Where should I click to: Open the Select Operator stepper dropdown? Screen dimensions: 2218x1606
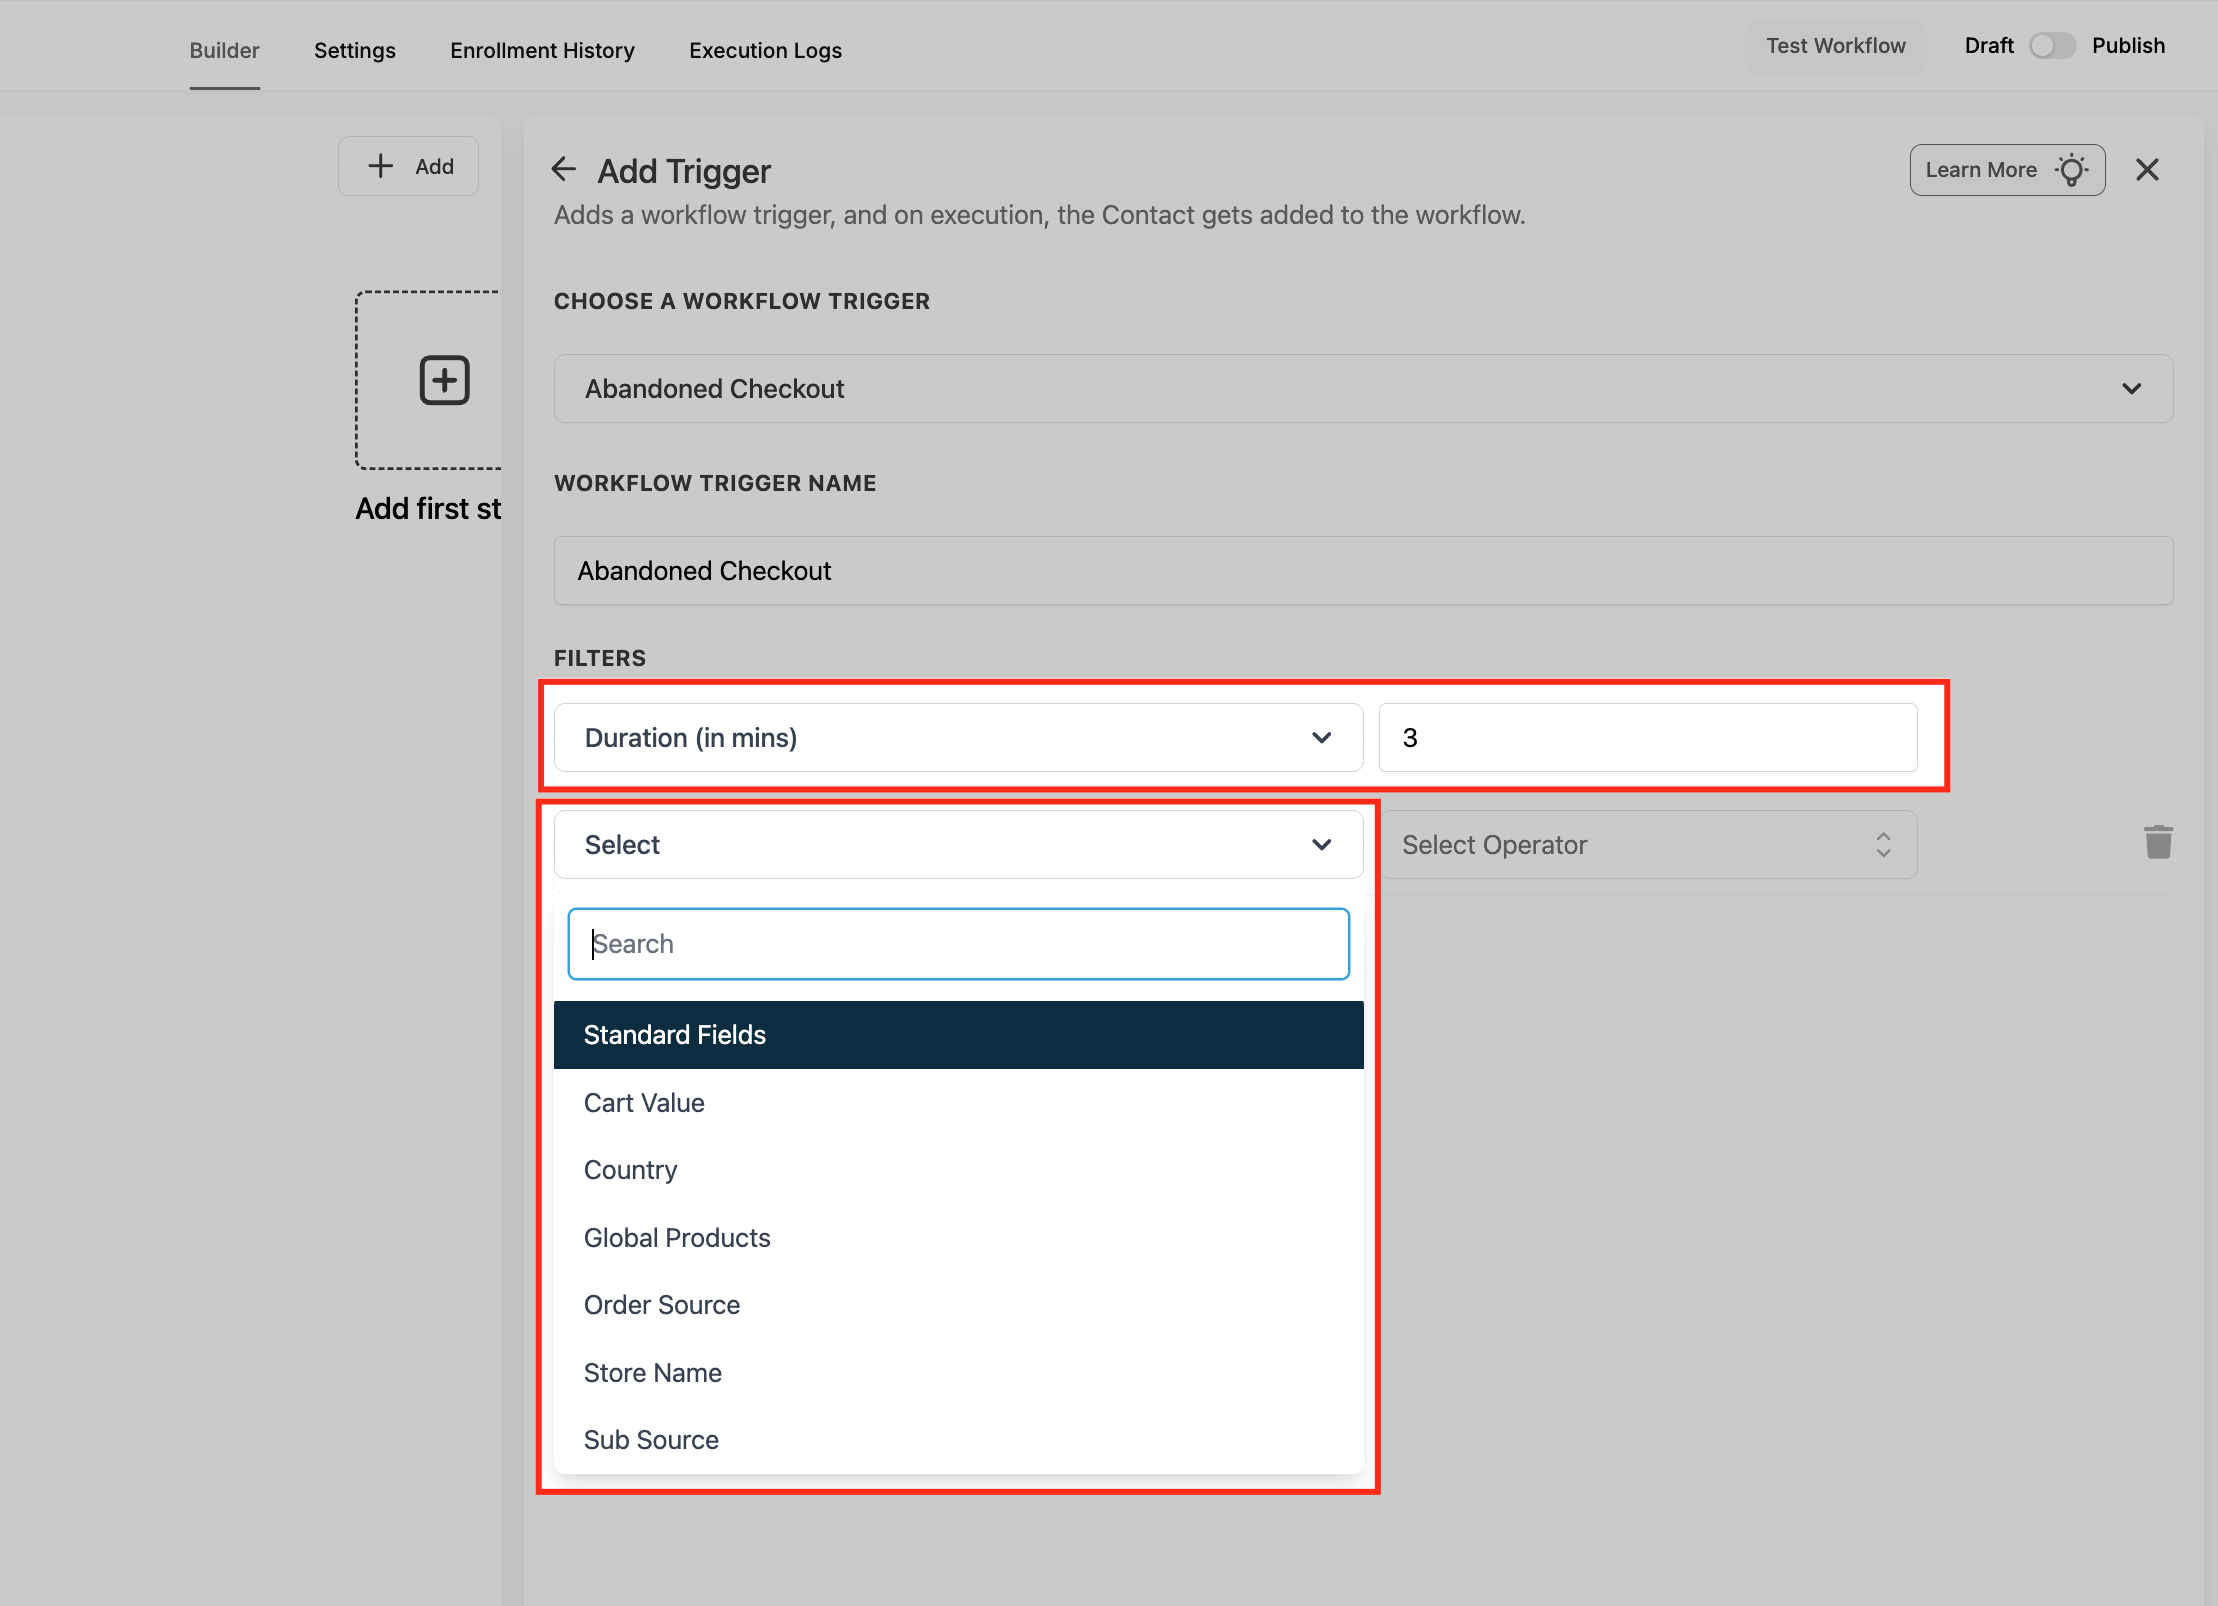1646,845
